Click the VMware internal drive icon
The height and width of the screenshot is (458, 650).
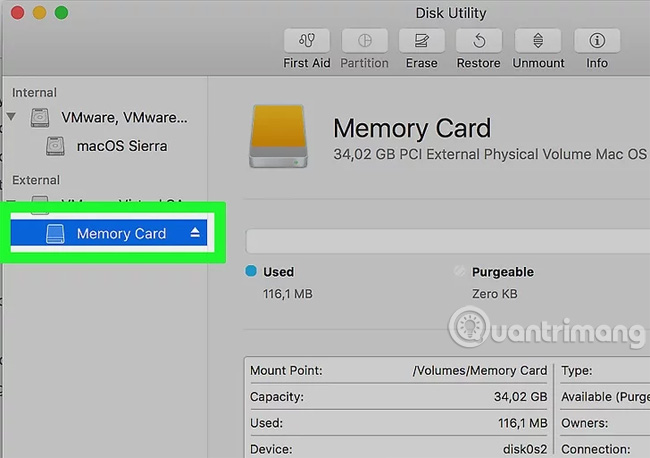[40, 118]
